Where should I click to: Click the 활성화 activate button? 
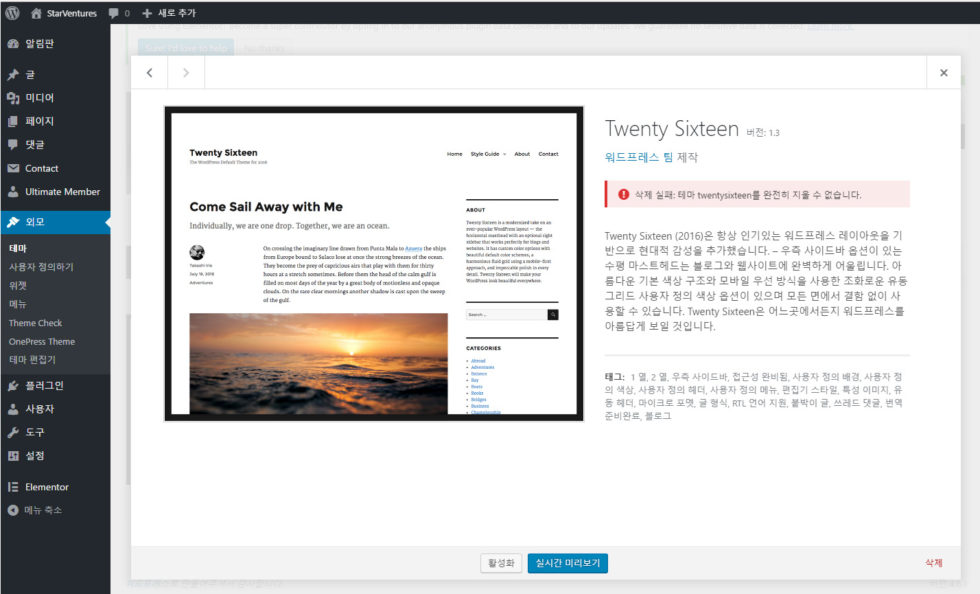pos(501,563)
